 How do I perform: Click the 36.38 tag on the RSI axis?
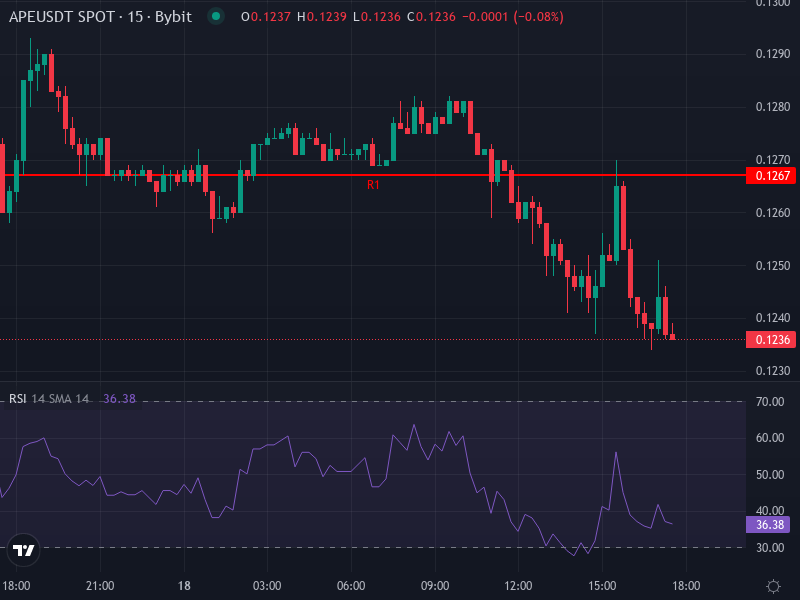pos(768,523)
